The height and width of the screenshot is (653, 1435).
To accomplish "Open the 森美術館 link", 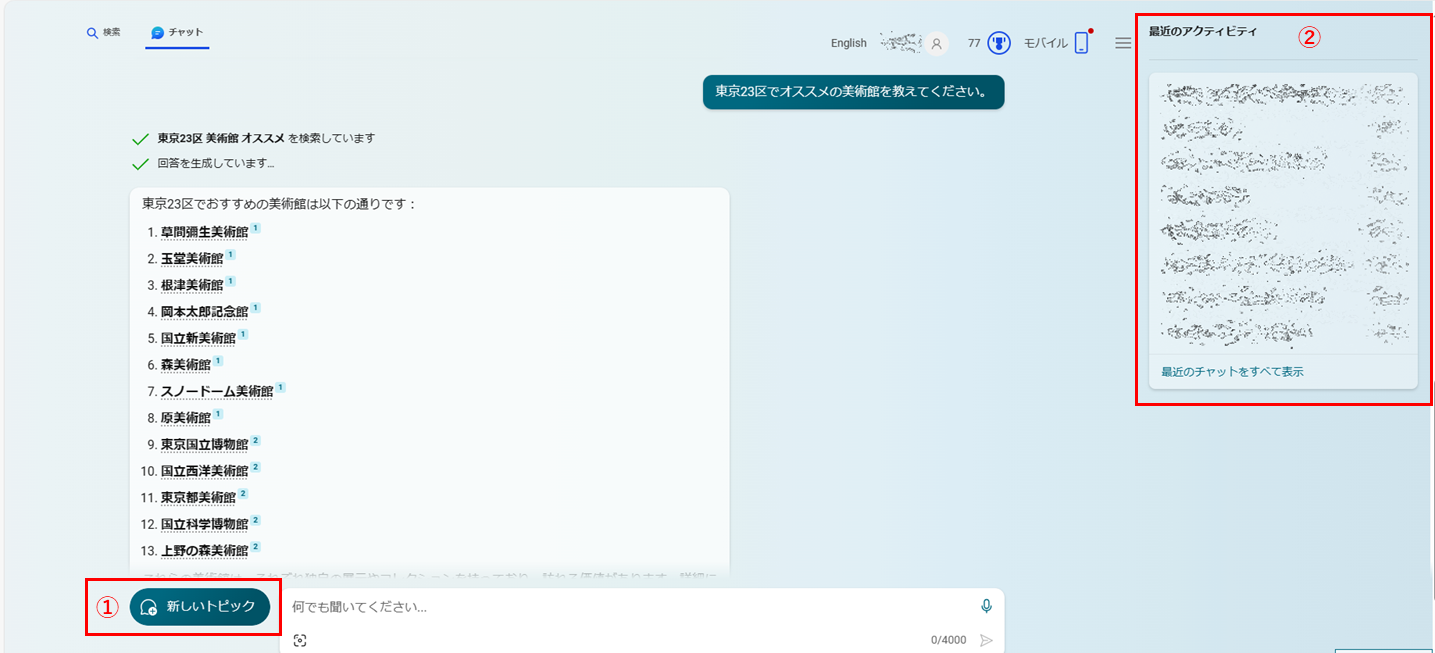I will pos(186,364).
